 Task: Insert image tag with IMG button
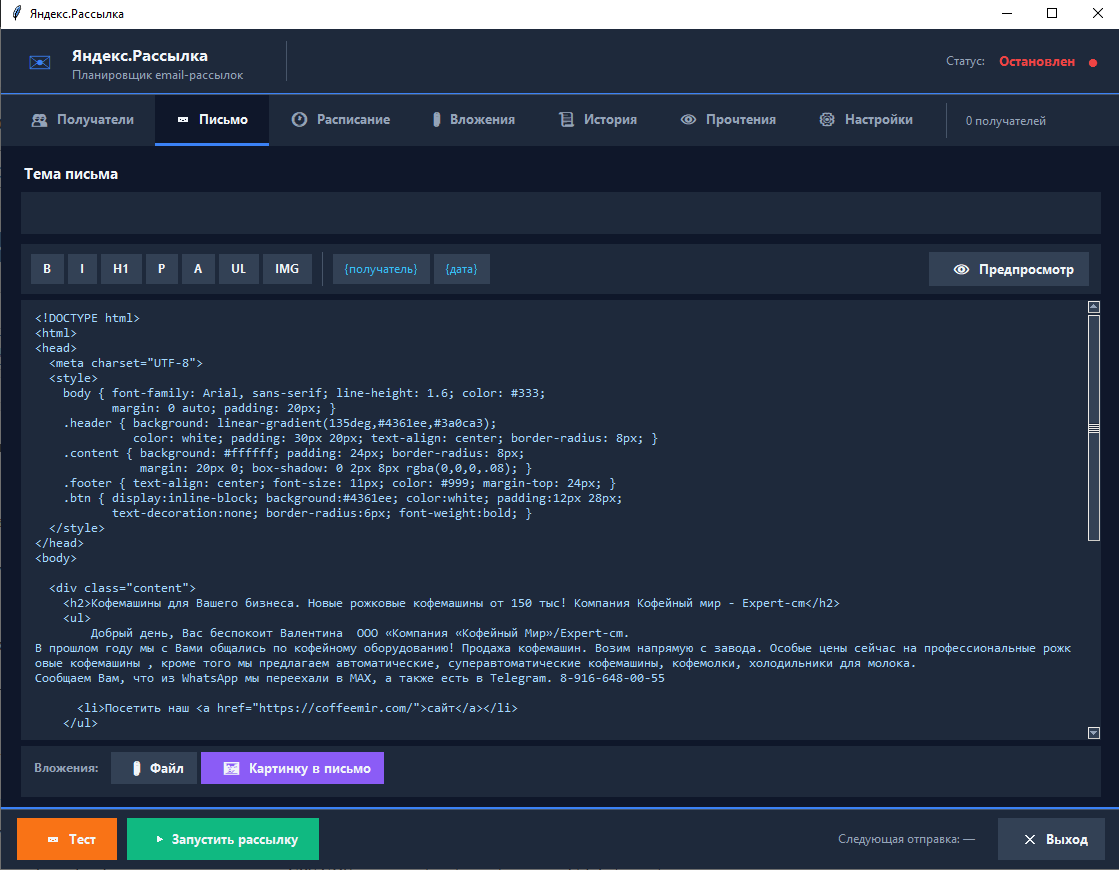coord(287,269)
